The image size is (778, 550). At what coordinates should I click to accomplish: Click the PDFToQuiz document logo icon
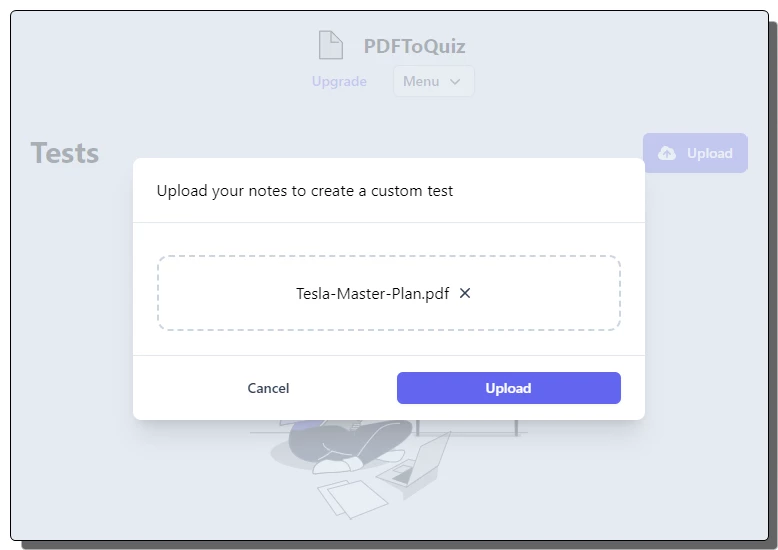coord(330,45)
